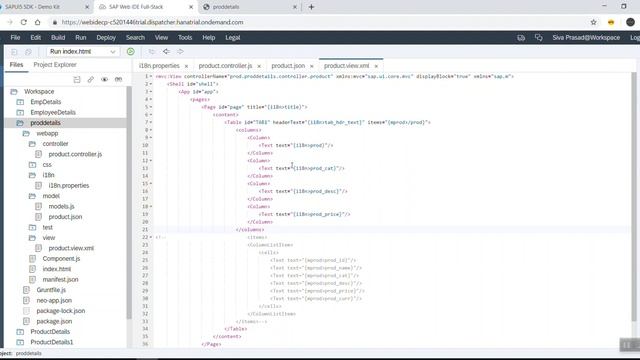Select neo-app.json in the file tree
Viewport: 640px width, 360px height.
54,300
